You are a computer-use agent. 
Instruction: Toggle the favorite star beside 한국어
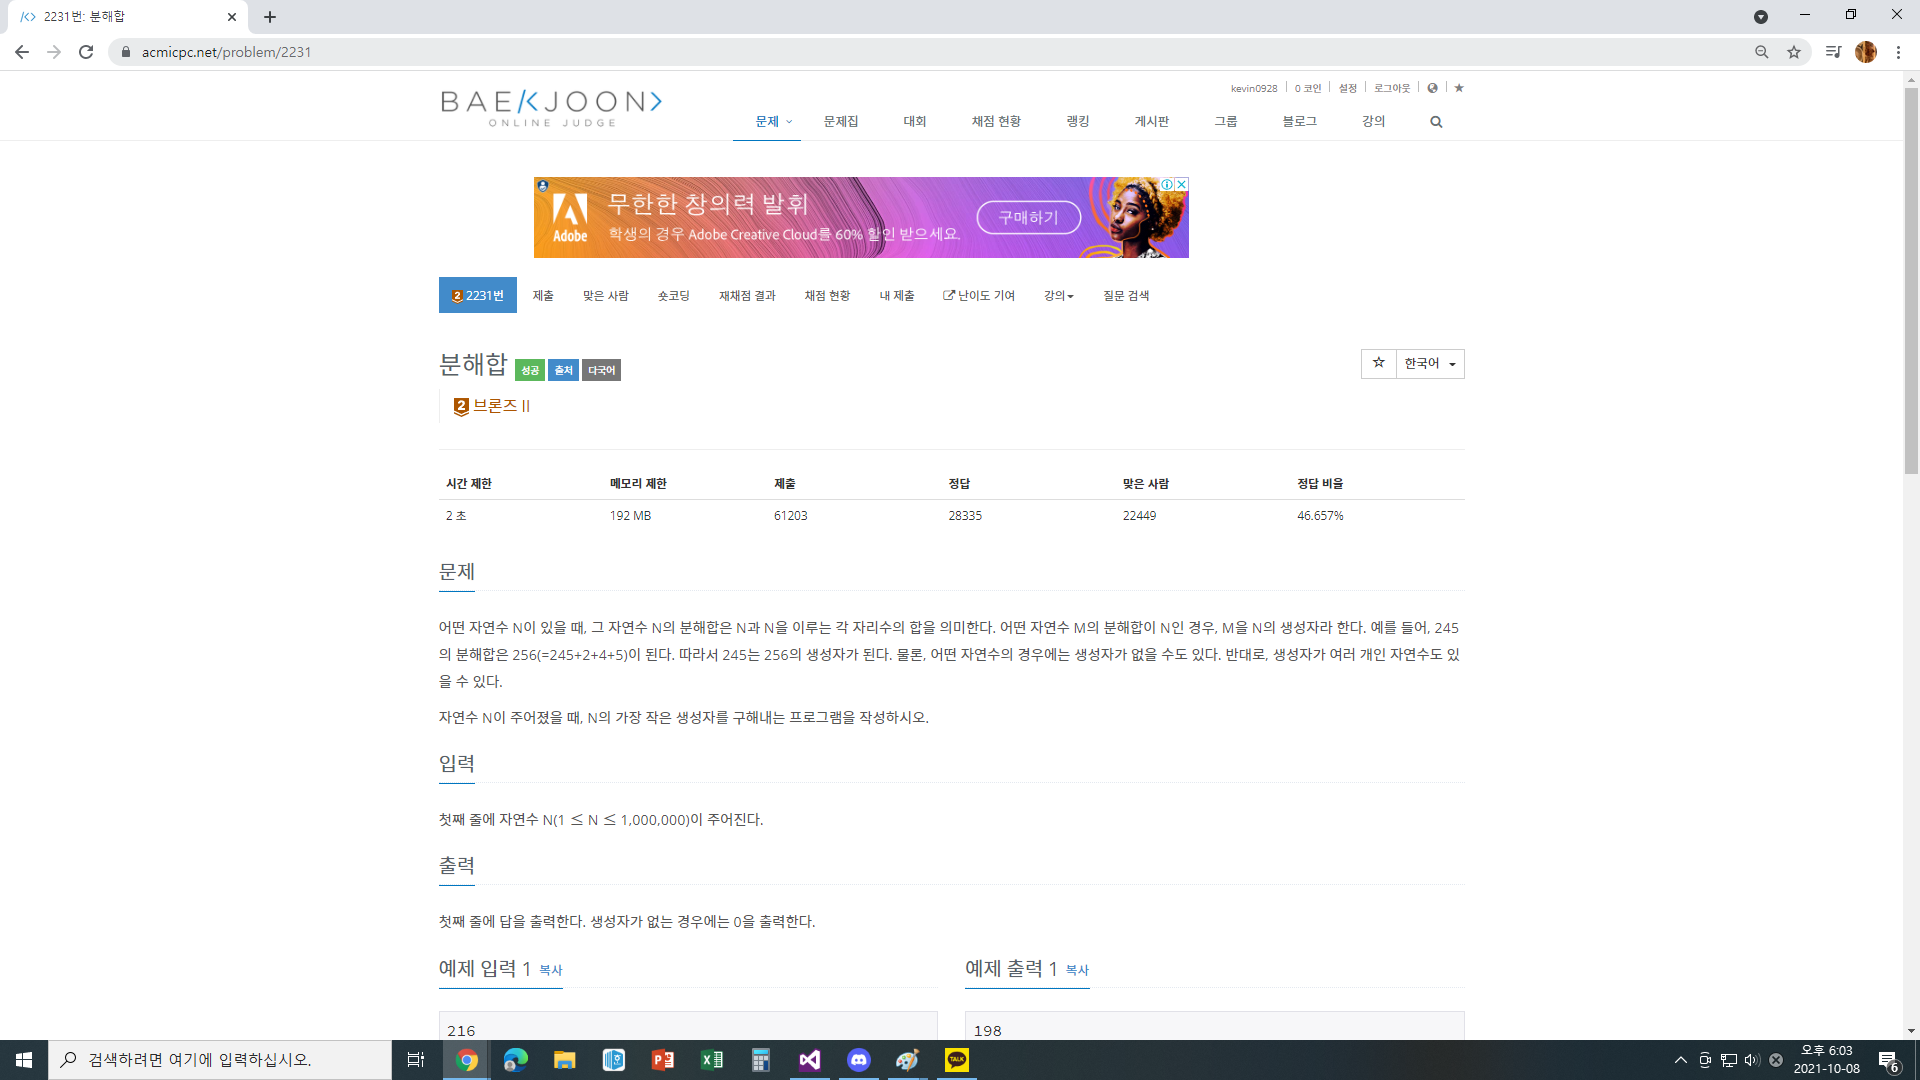pos(1378,363)
